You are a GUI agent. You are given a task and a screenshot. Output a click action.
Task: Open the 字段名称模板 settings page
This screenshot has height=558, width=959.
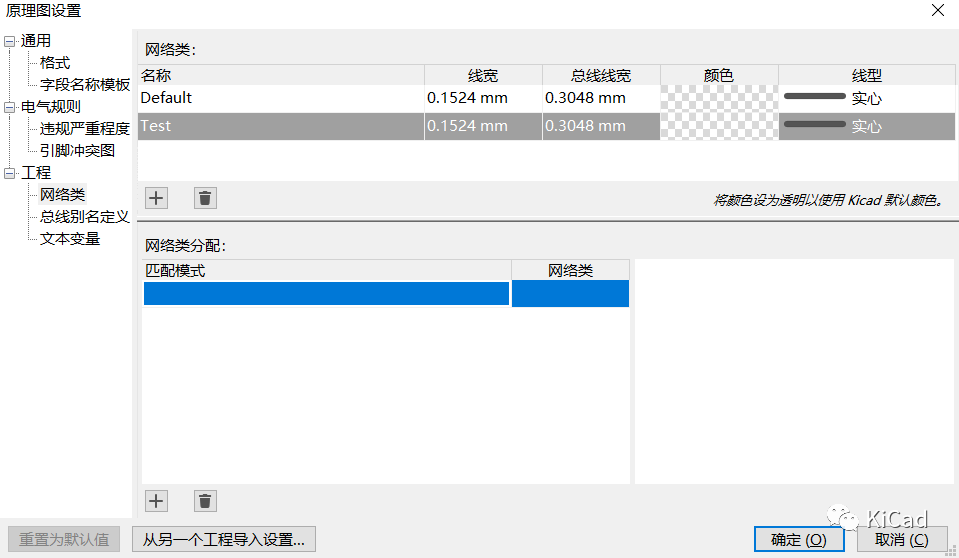(85, 84)
